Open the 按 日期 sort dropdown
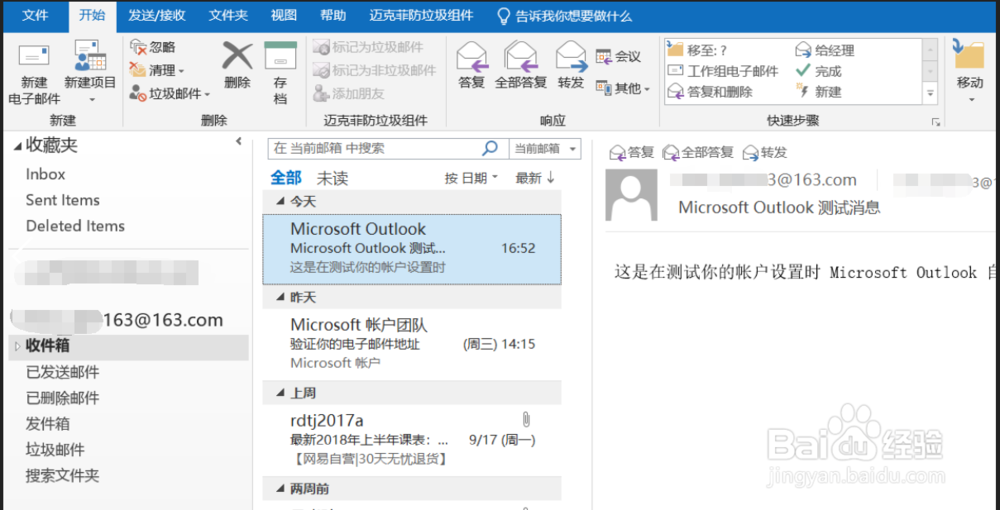The width and height of the screenshot is (1000, 510). [x=471, y=178]
